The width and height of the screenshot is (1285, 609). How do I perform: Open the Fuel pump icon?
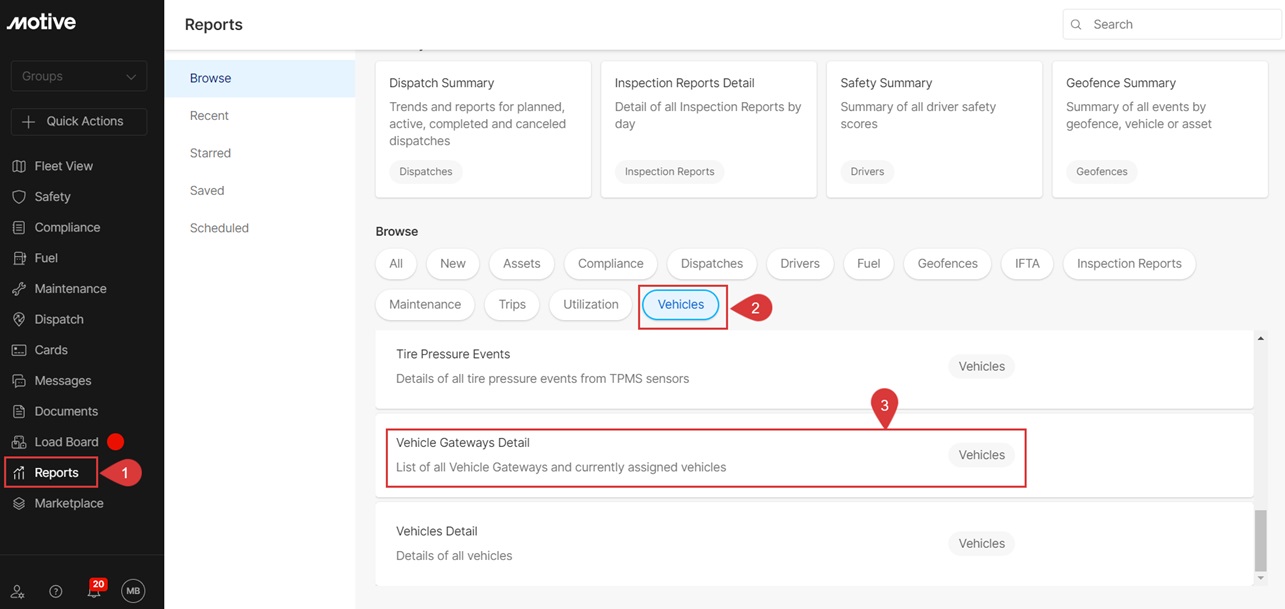point(18,258)
